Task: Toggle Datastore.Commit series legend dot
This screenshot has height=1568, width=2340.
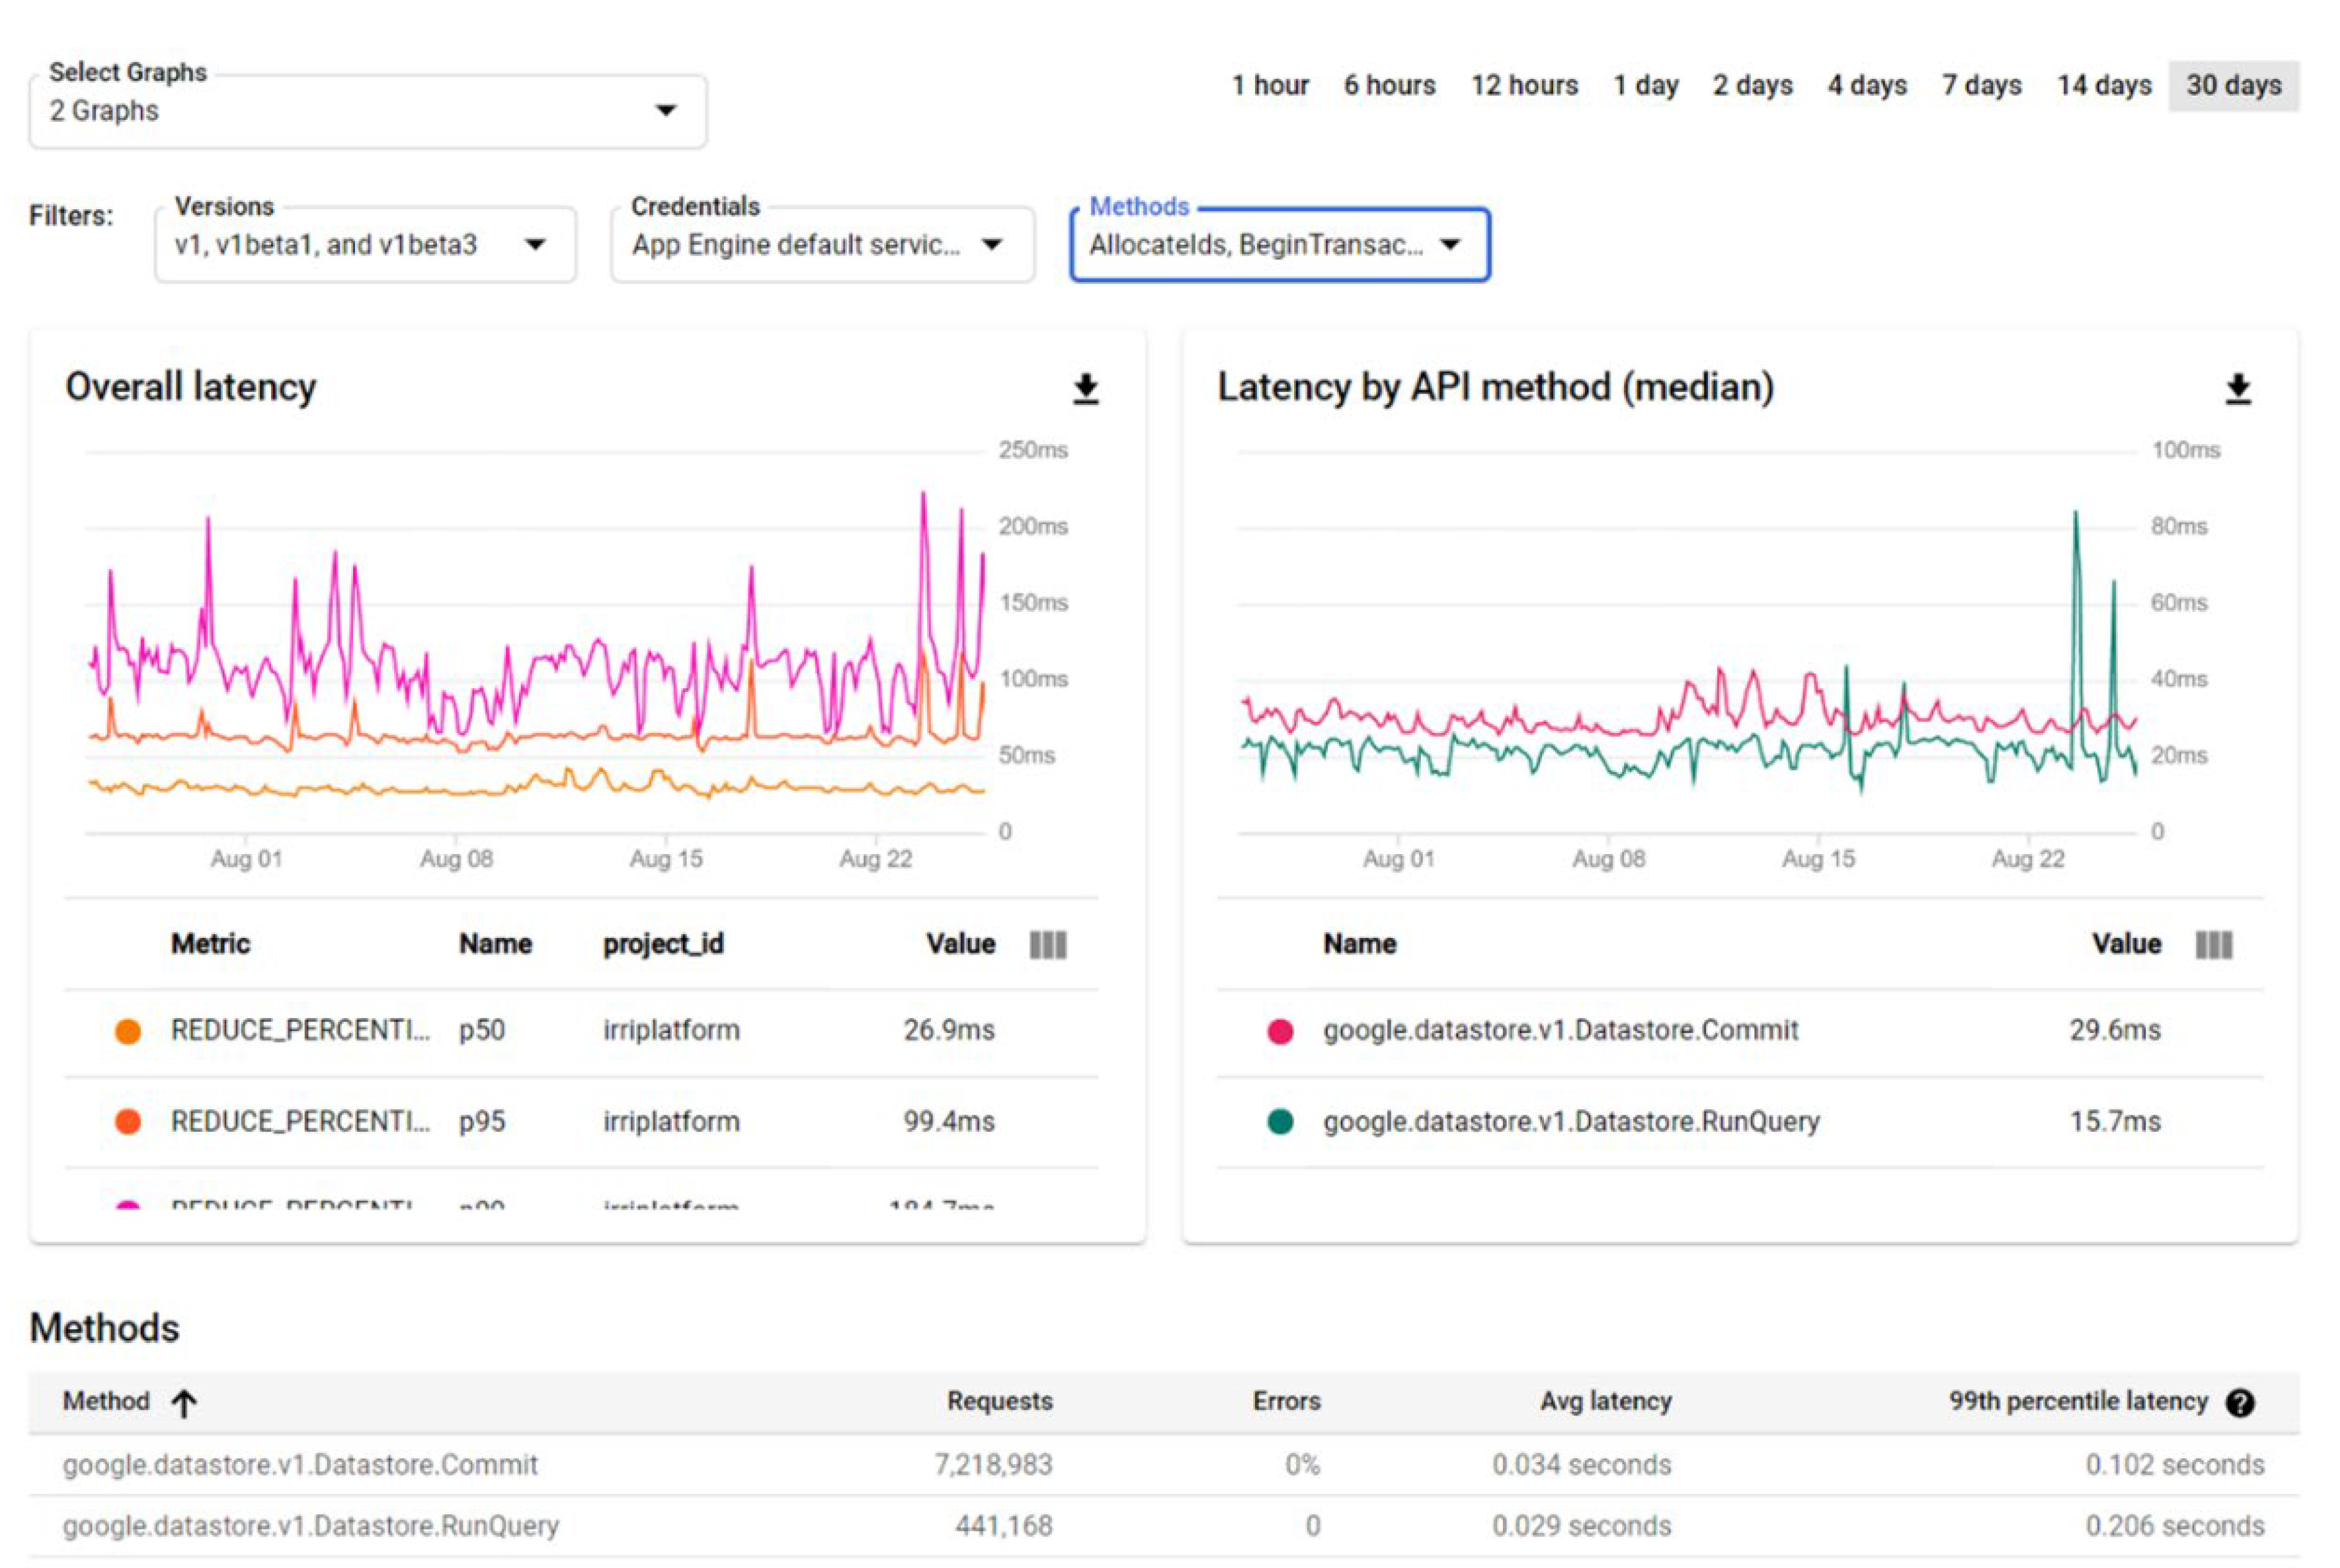Action: [x=1280, y=1031]
